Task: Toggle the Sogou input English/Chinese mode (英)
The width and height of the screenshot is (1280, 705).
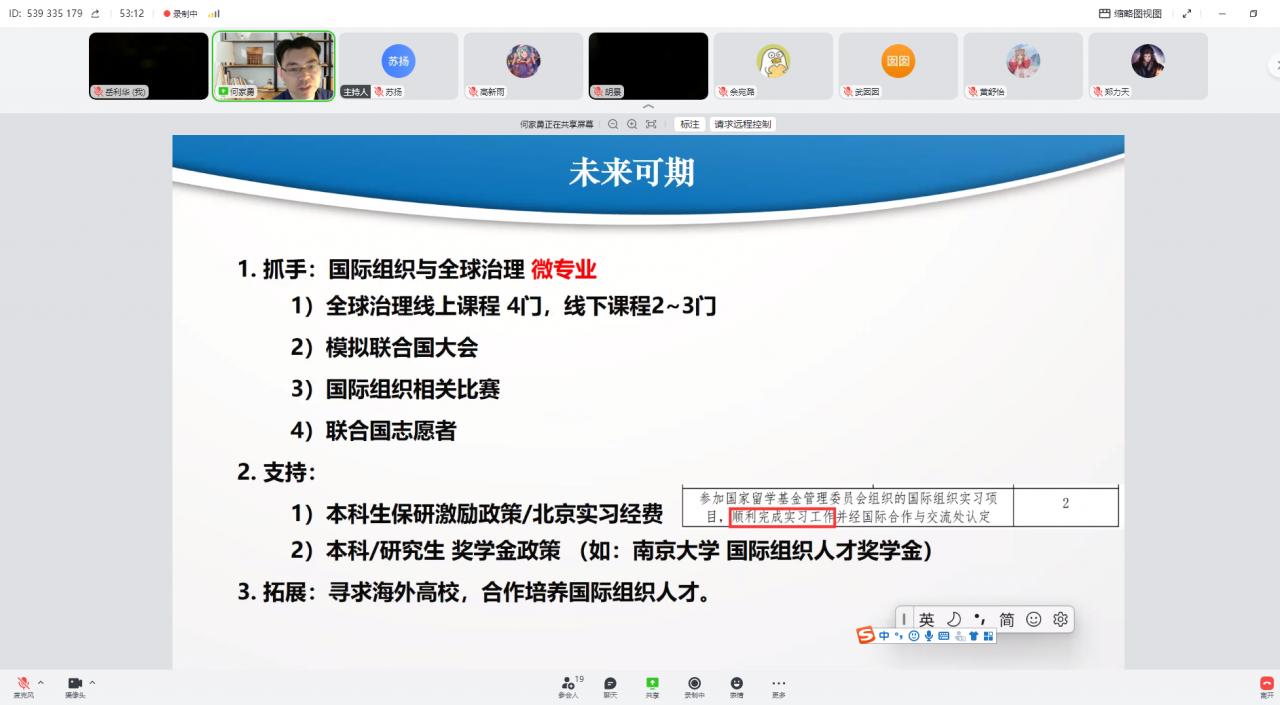Action: click(927, 619)
